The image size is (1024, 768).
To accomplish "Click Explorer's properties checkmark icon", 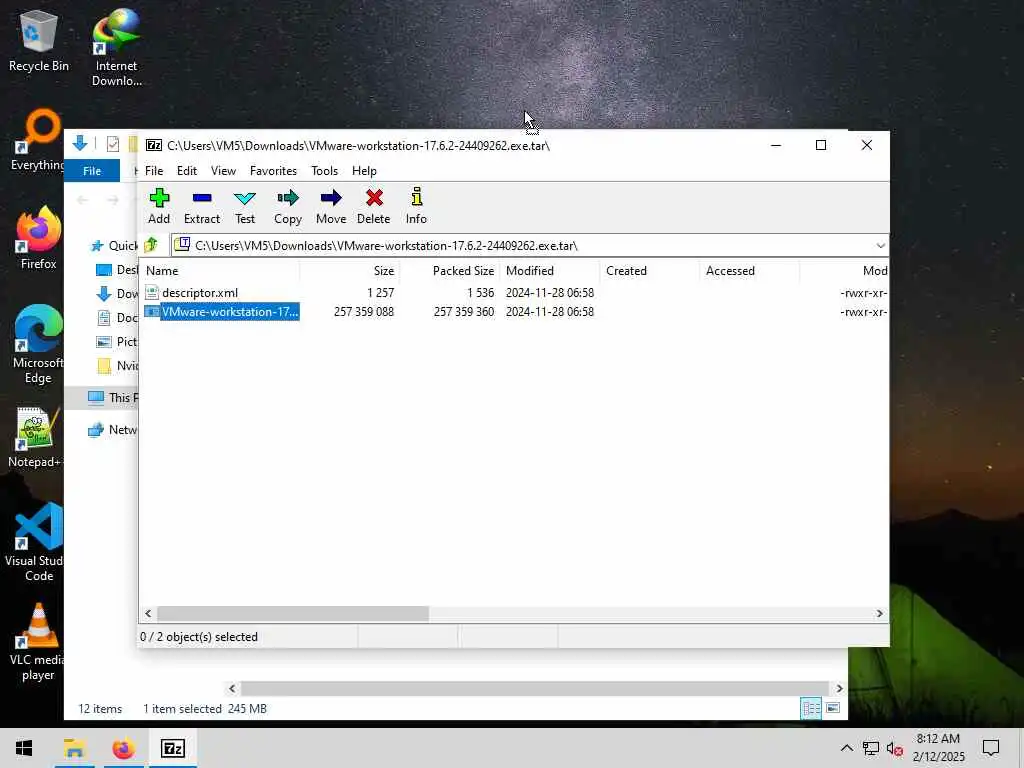I will click(x=112, y=144).
